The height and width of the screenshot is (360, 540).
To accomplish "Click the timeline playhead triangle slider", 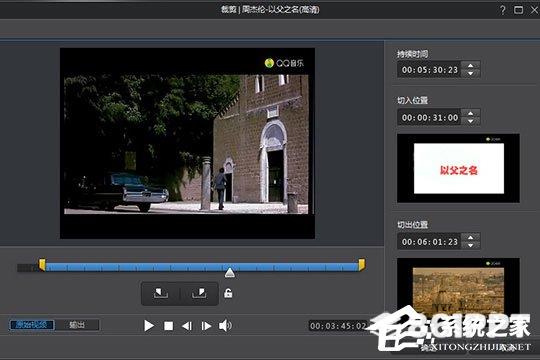I will coord(230,272).
